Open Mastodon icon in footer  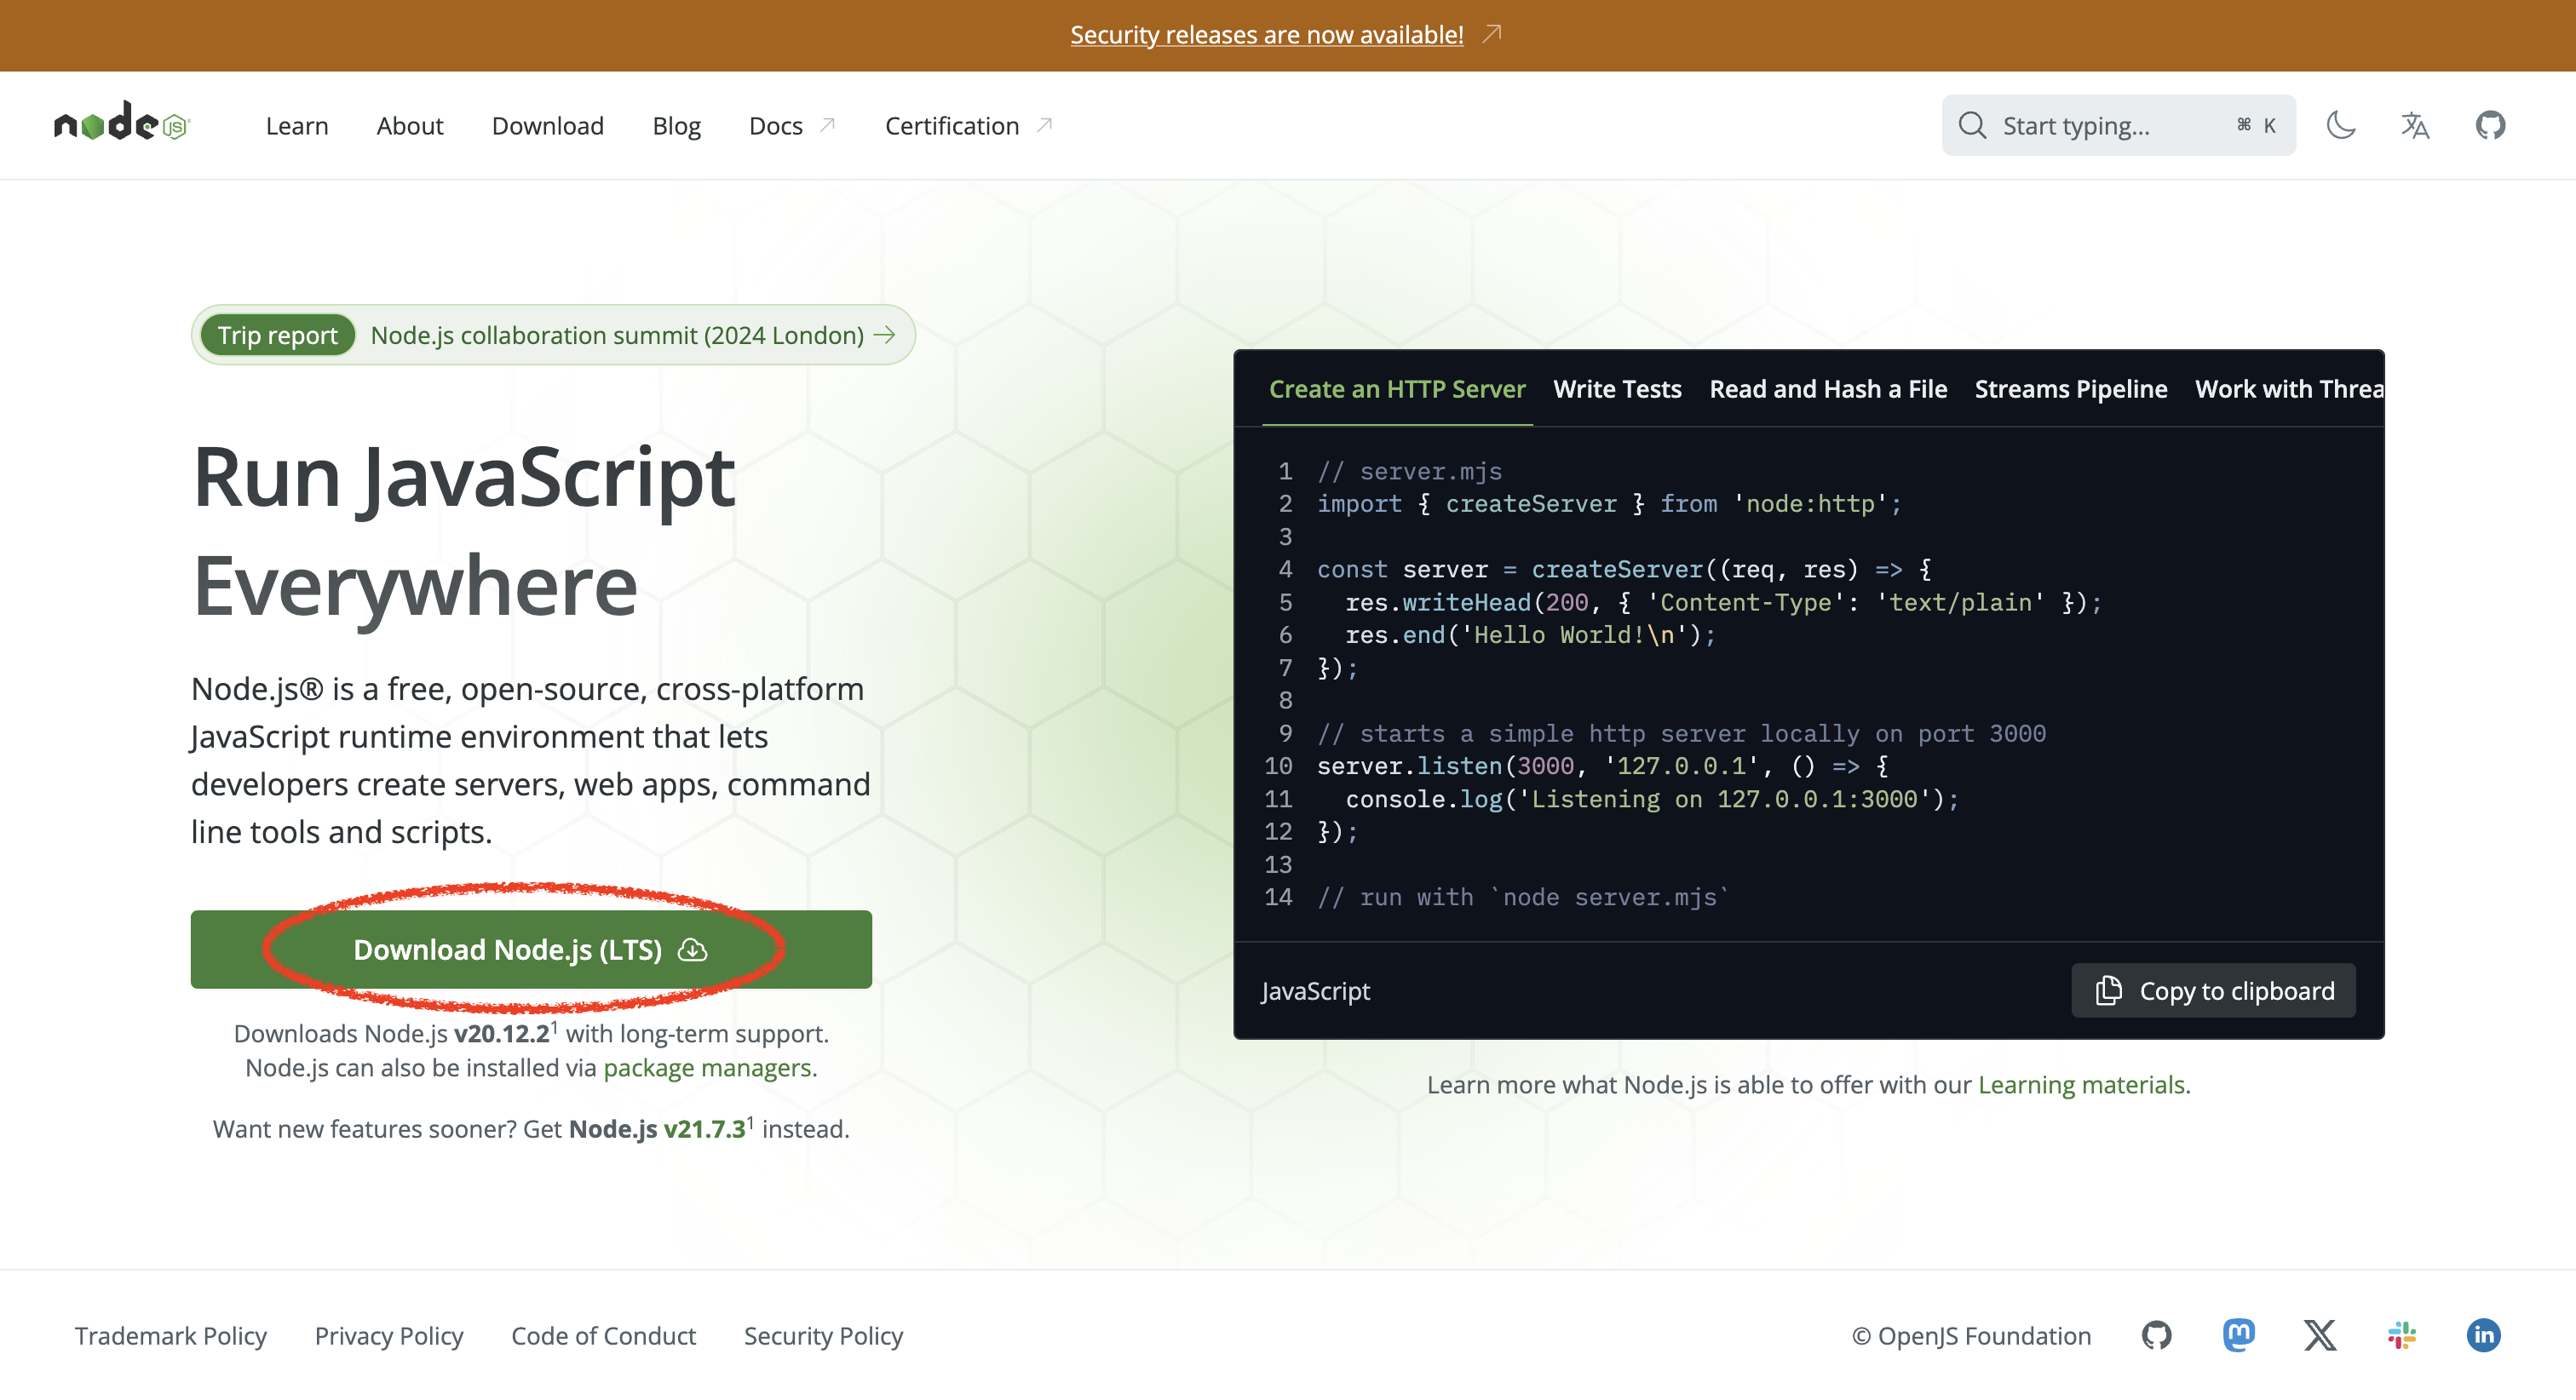coord(2239,1335)
